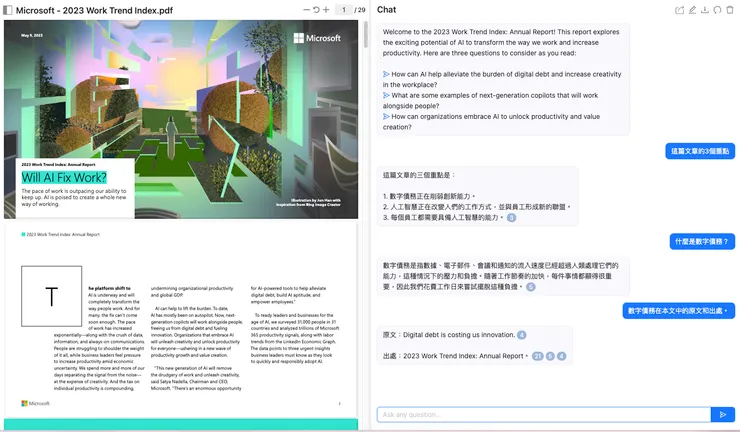Viewport: 740px width, 432px height.
Task: Rotate the PDF with the rotate icon
Action: pos(316,9)
